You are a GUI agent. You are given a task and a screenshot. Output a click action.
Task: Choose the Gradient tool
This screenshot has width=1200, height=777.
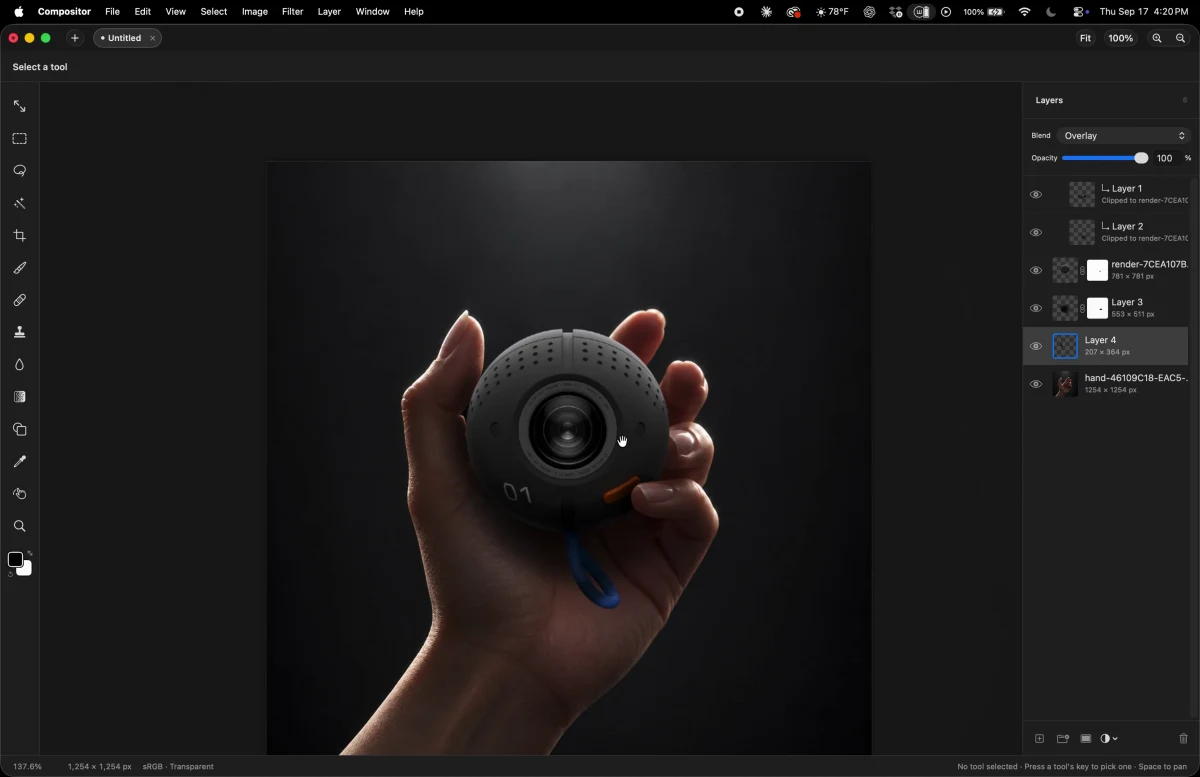[x=19, y=397]
